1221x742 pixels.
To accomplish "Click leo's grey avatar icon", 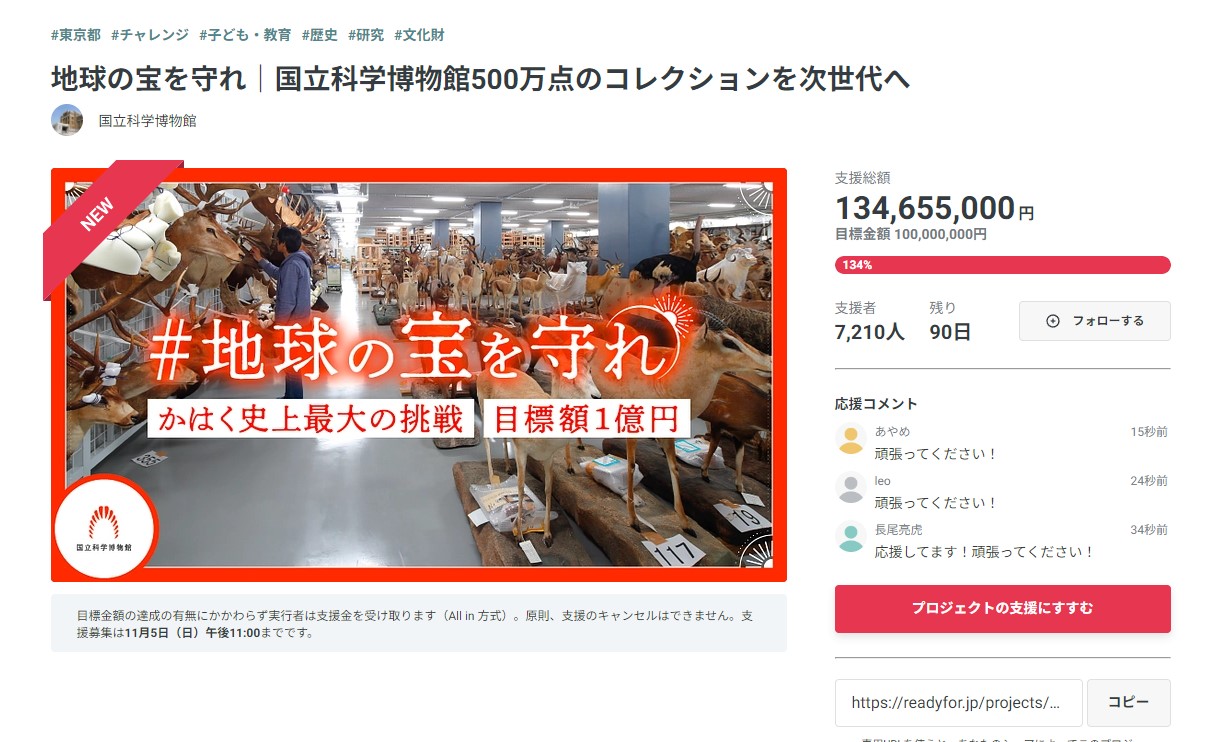I will (851, 488).
